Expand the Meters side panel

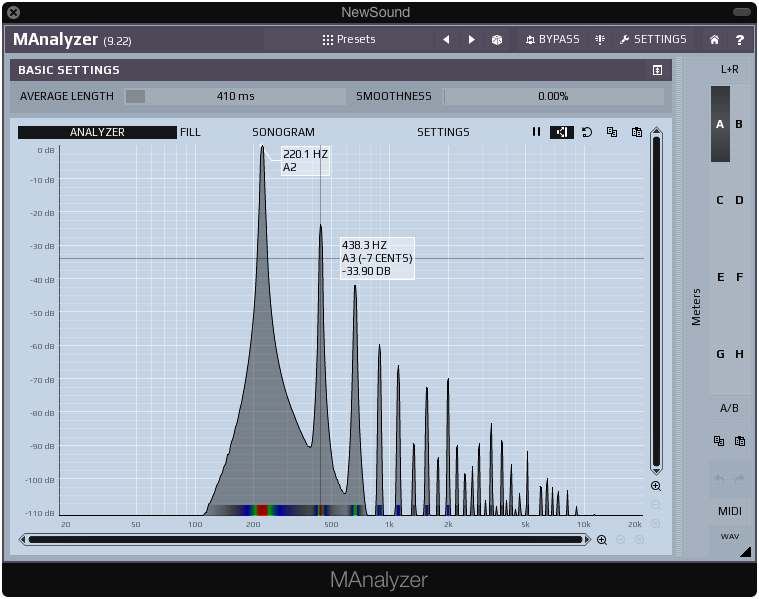coord(696,307)
